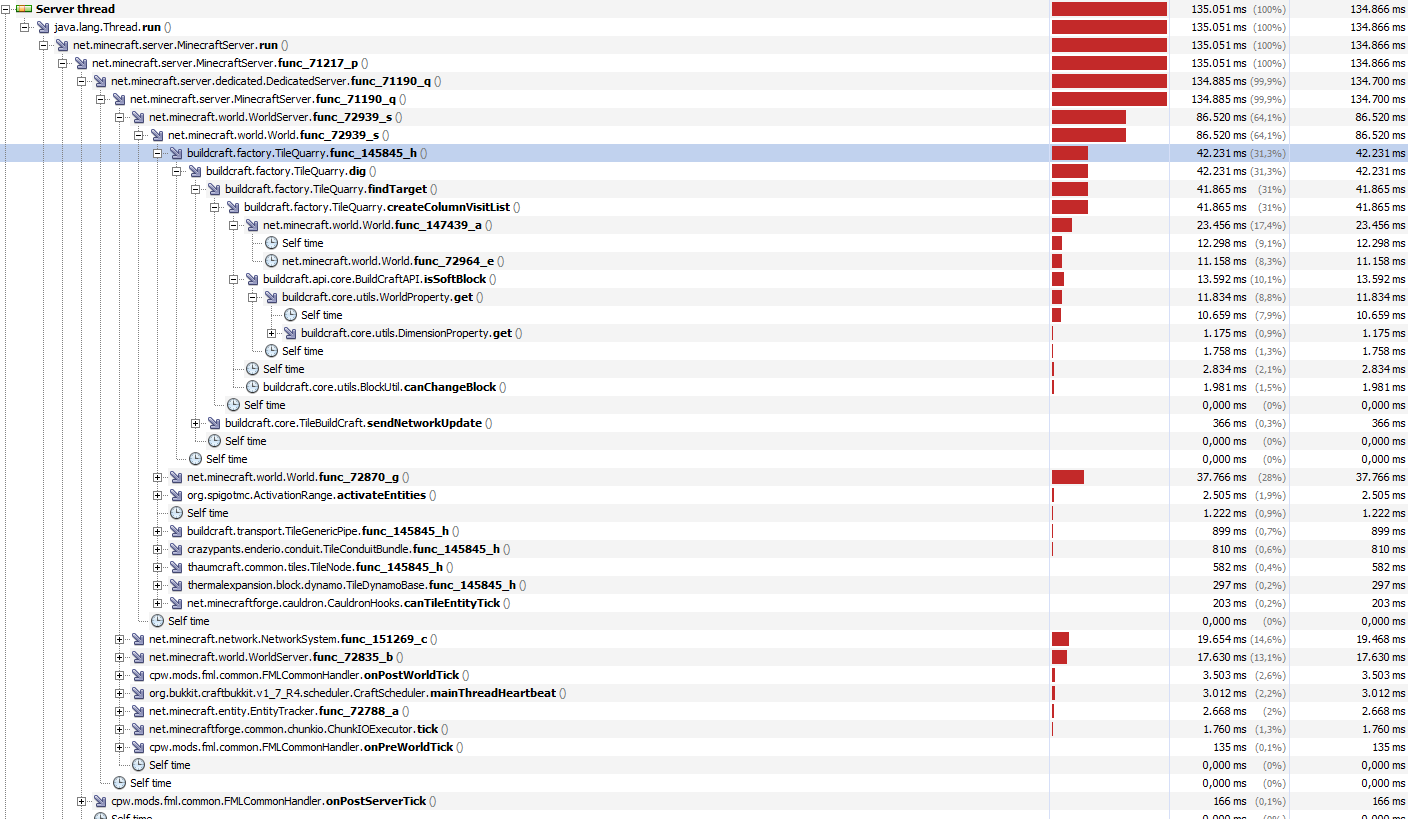Select the BlockUtil.canChangeBlock row
This screenshot has width=1408, height=819.
(704, 387)
